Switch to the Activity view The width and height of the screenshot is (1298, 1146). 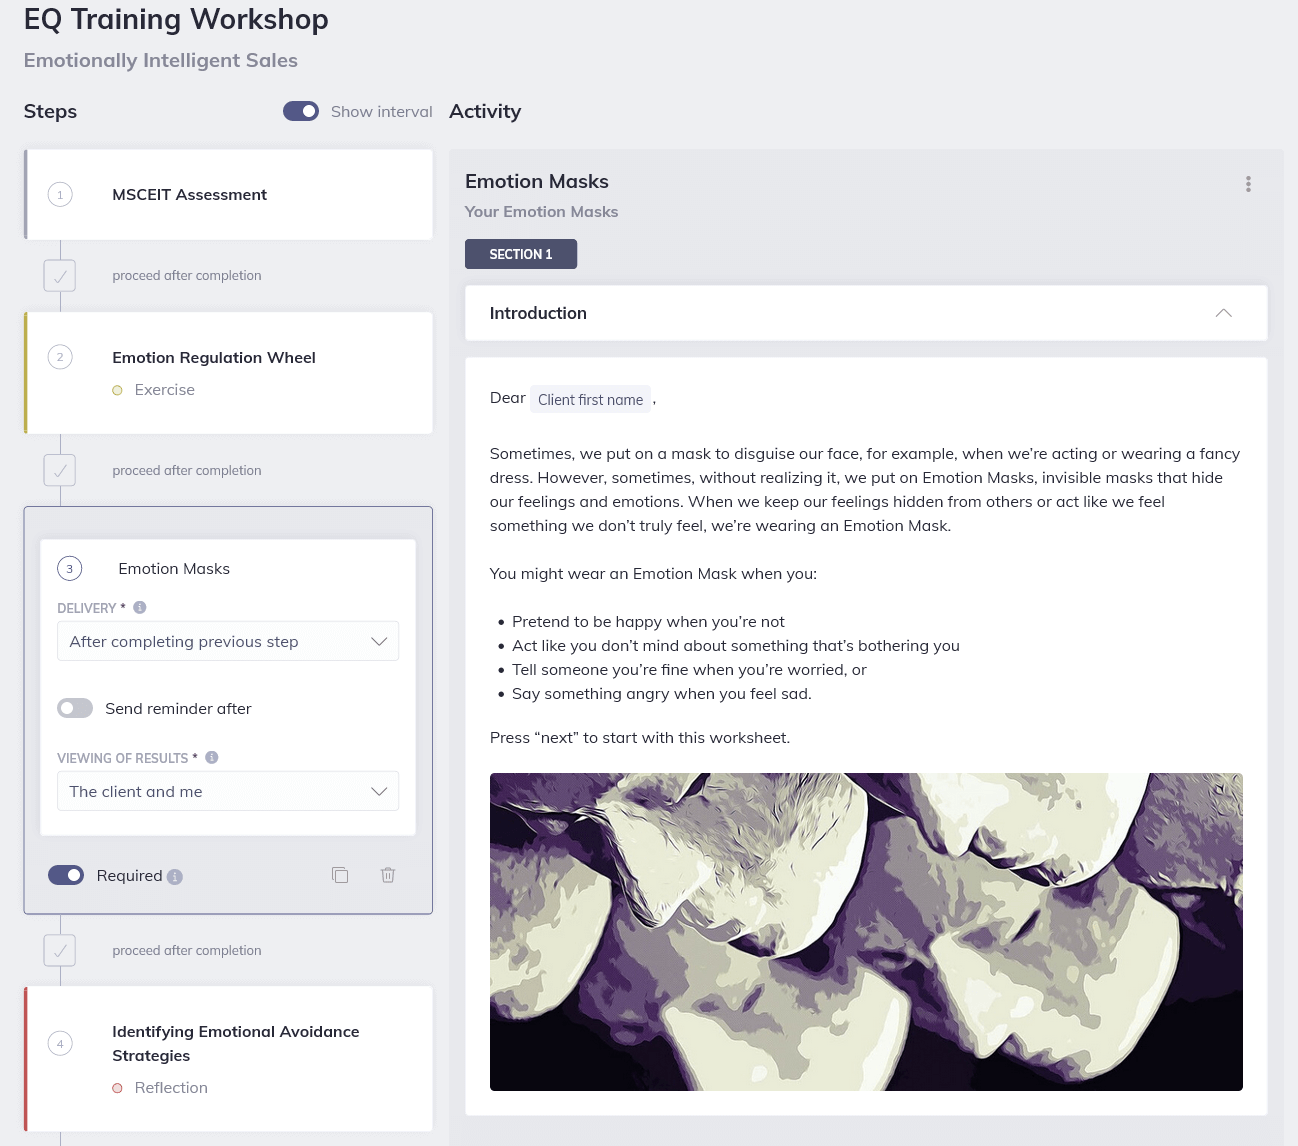point(485,111)
